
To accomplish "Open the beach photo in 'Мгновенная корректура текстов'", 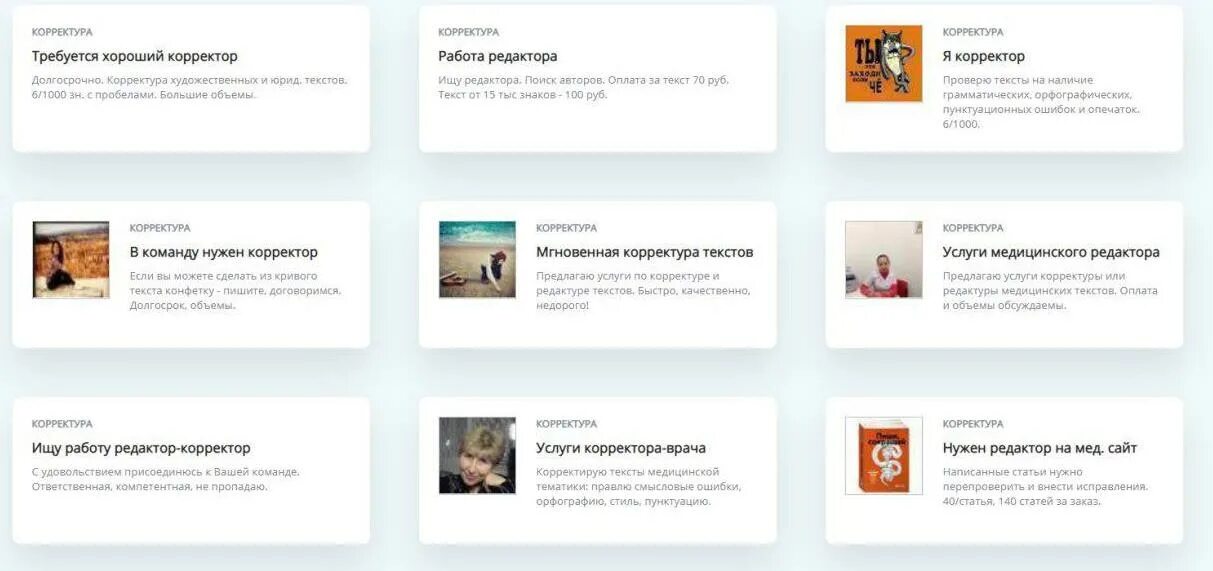I will point(477,260).
